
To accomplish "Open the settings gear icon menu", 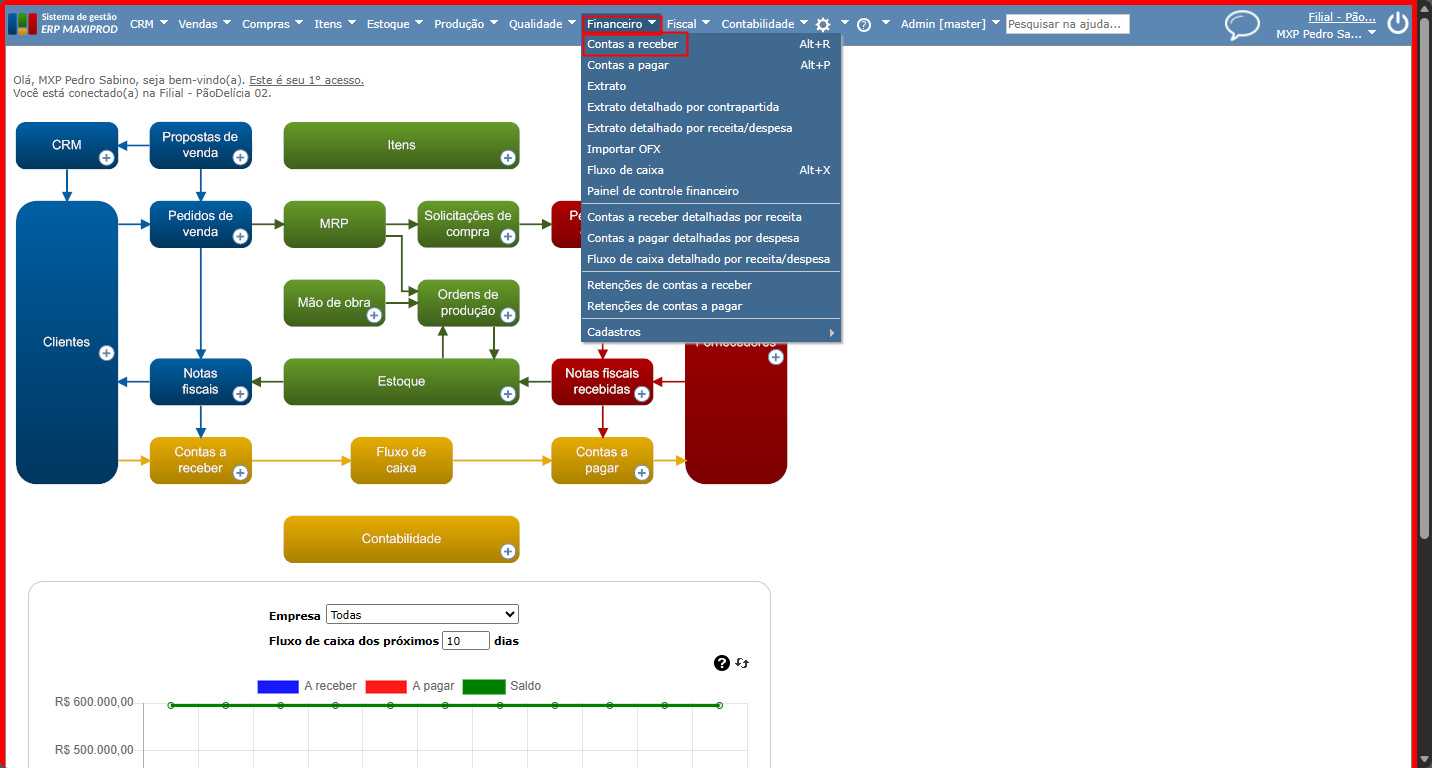I will [823, 25].
